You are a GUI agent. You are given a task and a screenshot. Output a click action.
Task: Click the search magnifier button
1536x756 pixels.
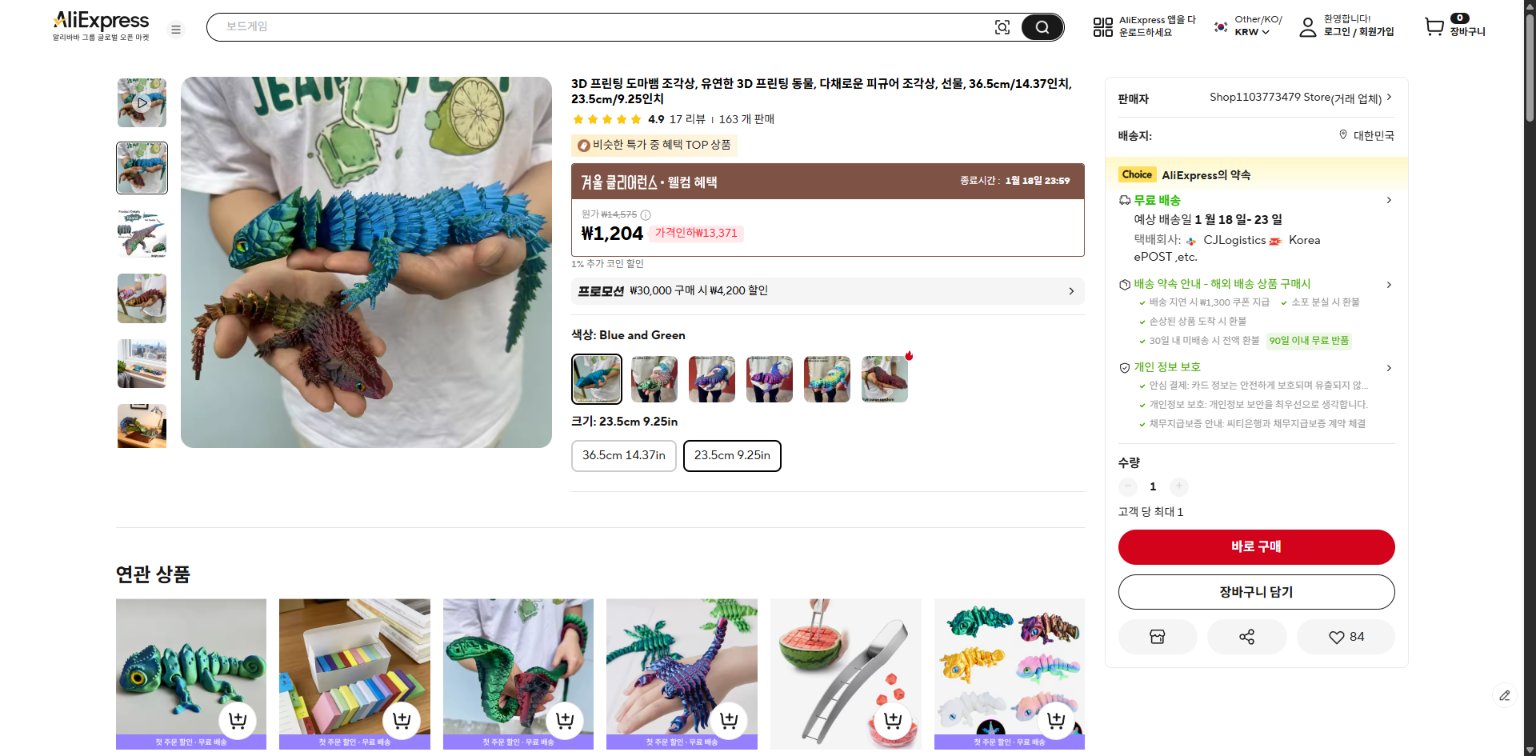1041,28
